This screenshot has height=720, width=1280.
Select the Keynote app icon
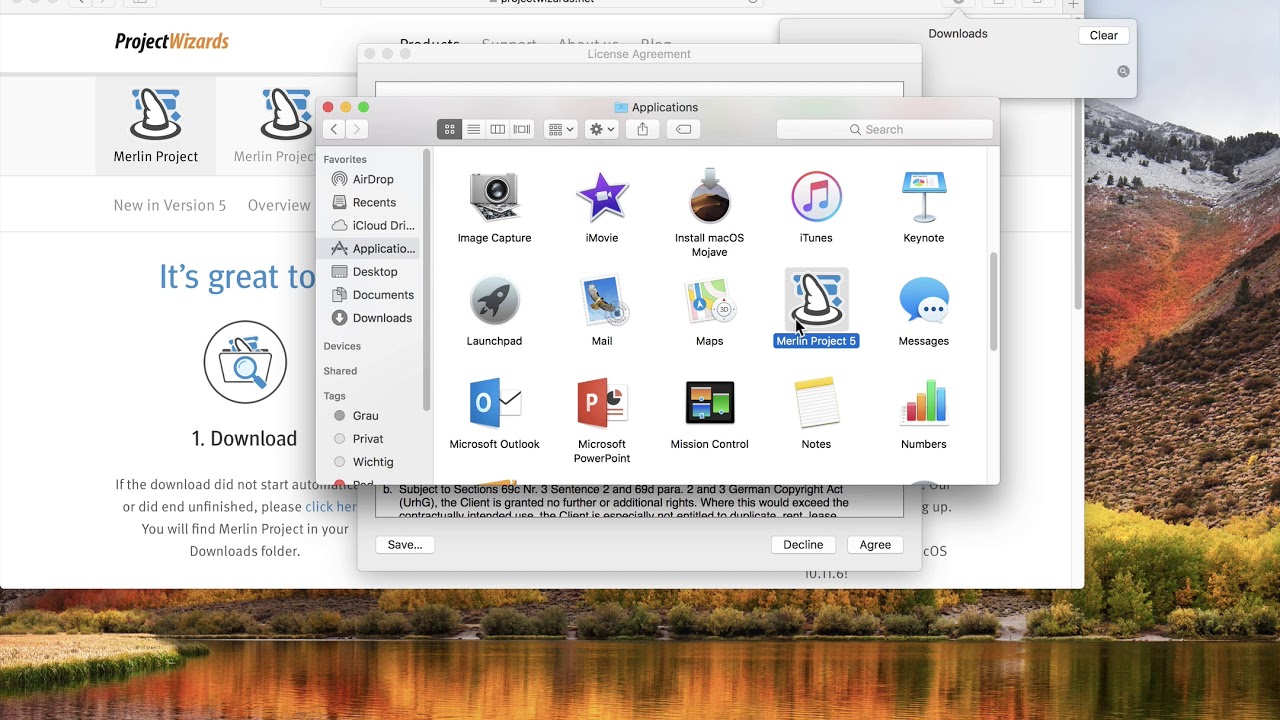coord(923,197)
